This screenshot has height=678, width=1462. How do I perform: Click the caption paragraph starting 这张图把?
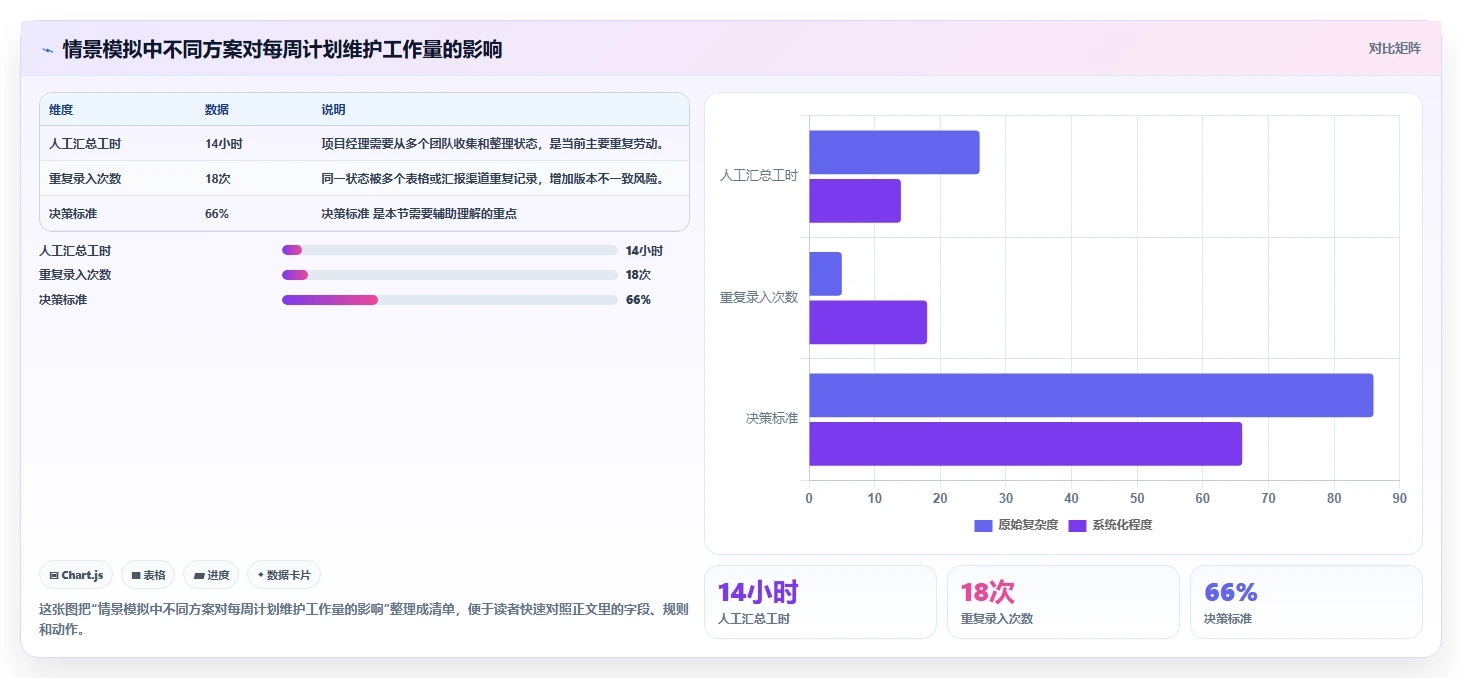364,619
